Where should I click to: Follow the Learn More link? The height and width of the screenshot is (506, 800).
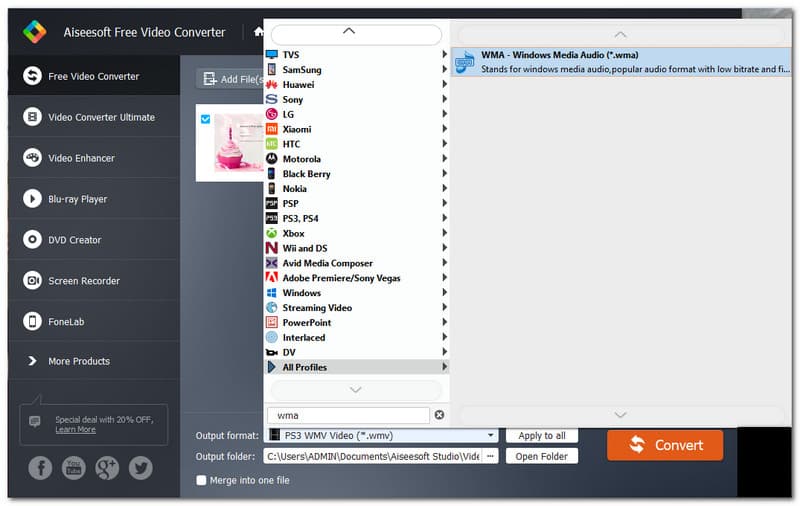pos(76,429)
